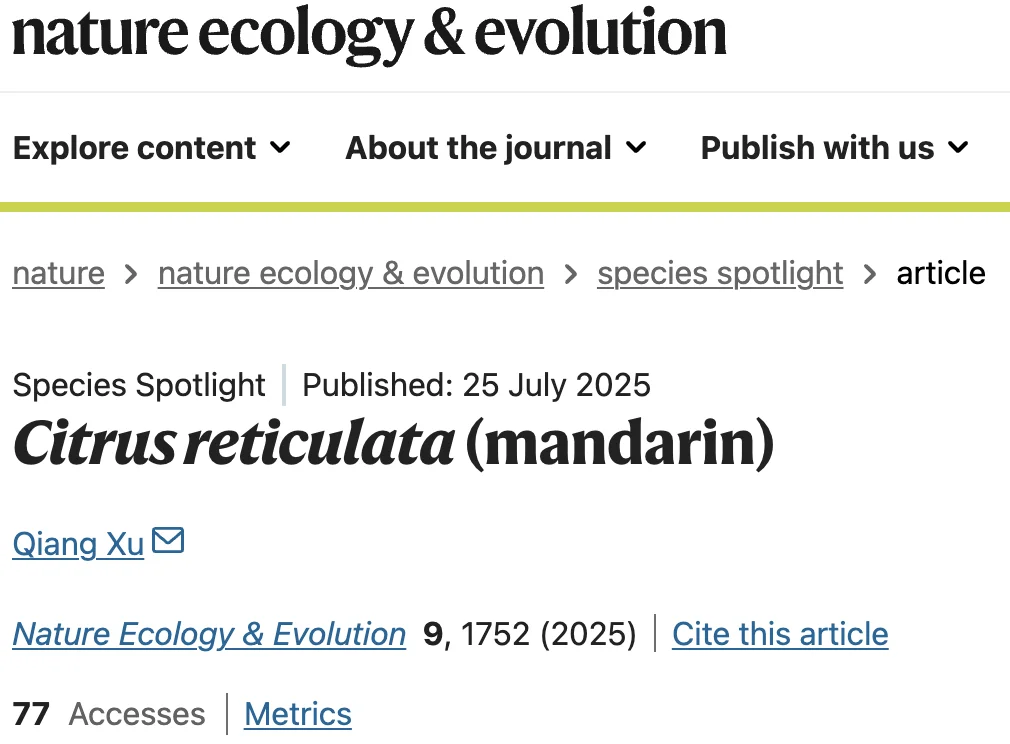The width and height of the screenshot is (1010, 744).
Task: Expand the chevron beside Publish with us
Action: [x=958, y=148]
